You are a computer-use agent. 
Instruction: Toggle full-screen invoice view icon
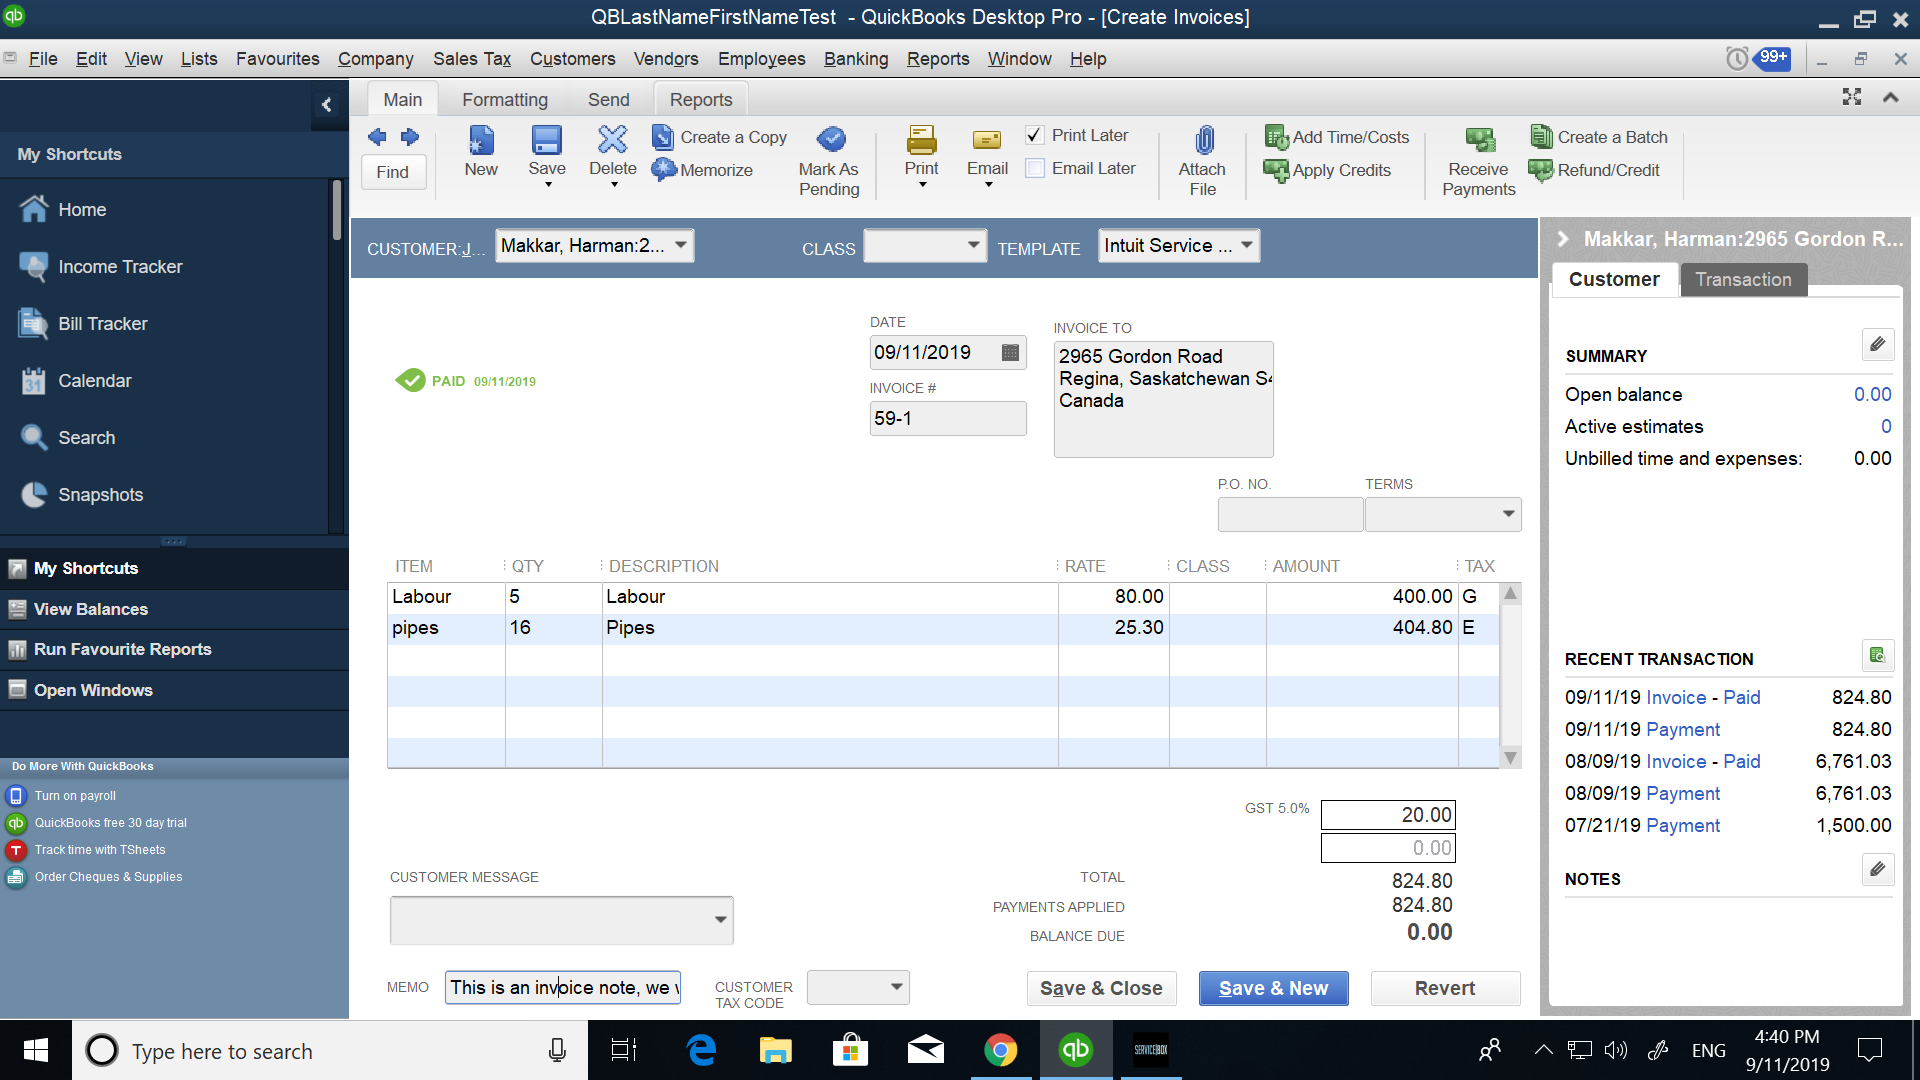tap(1852, 97)
